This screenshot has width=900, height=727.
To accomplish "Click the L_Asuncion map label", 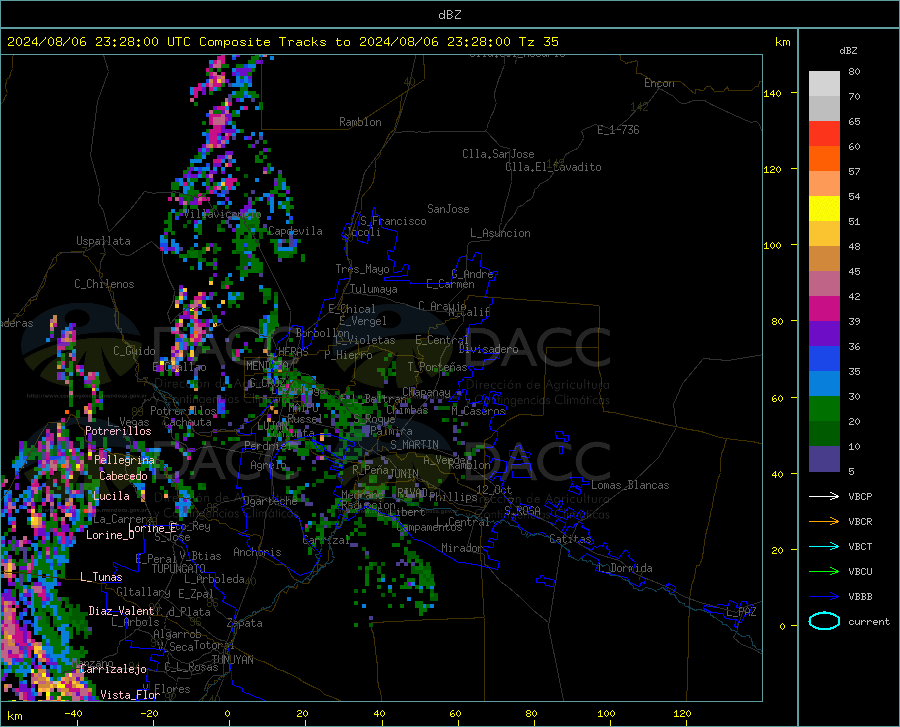I will point(500,233).
